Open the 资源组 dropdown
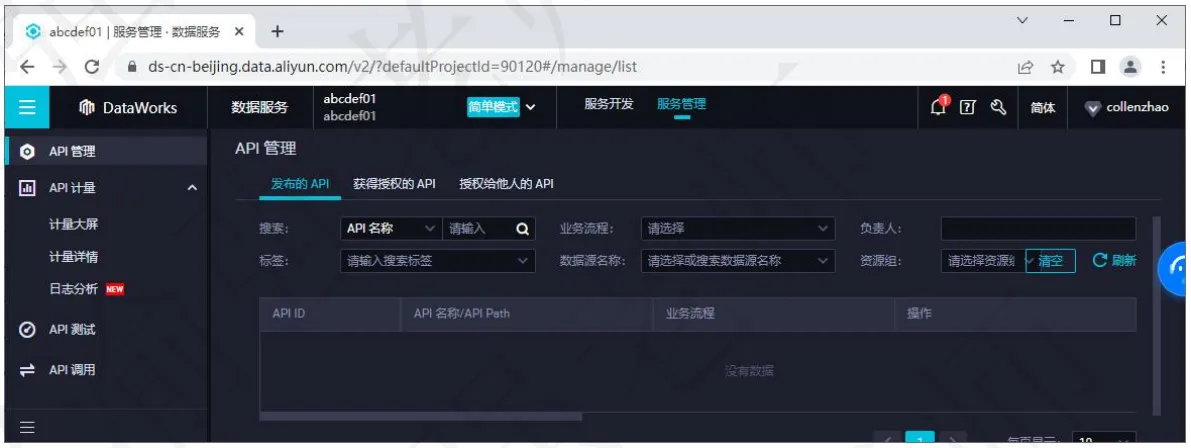Viewport: 1191px width, 448px height. point(984,260)
